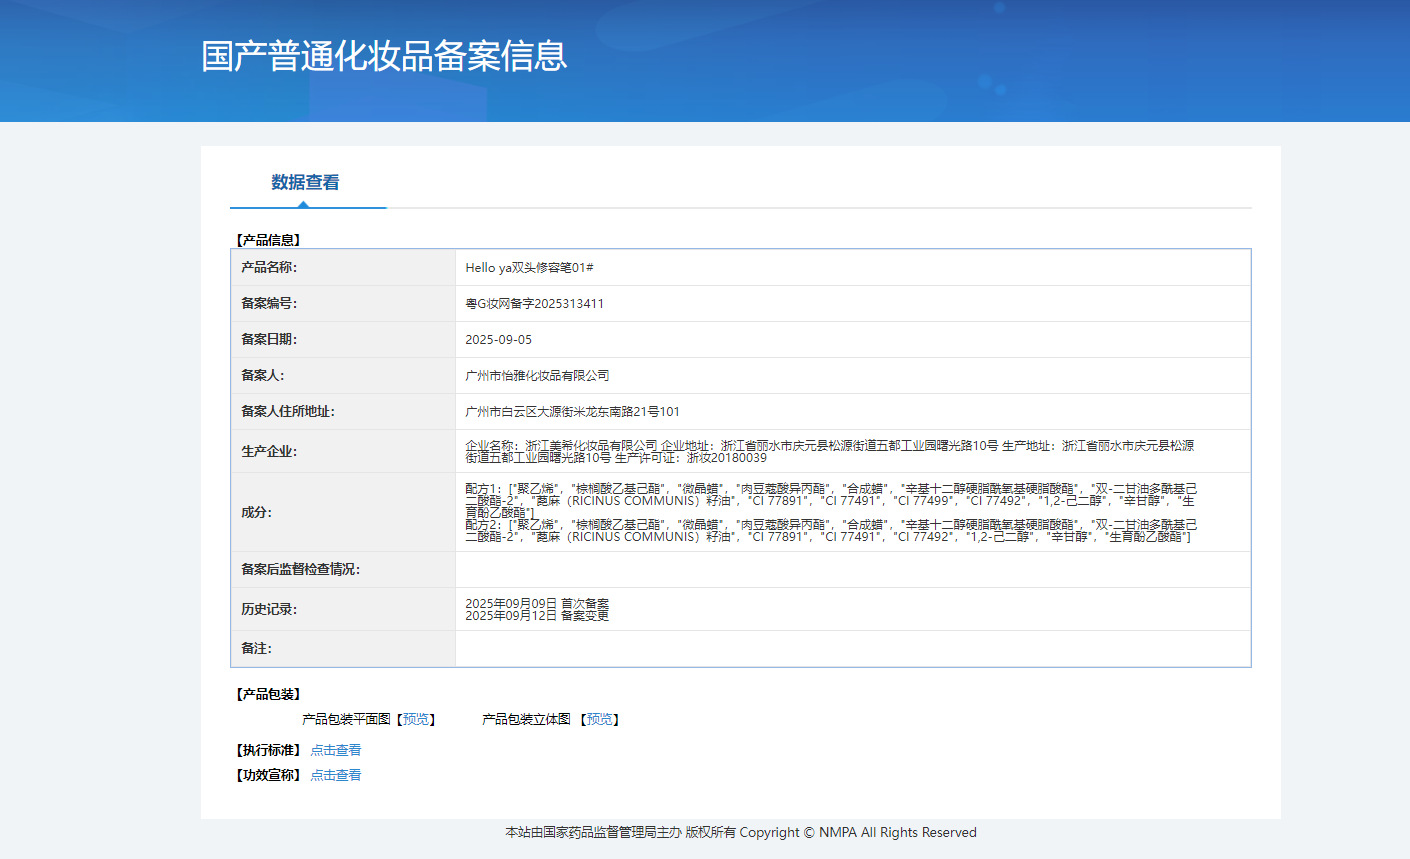The width and height of the screenshot is (1410, 859).
Task: Switch to the 数据查看 tab
Action: pyautogui.click(x=305, y=182)
